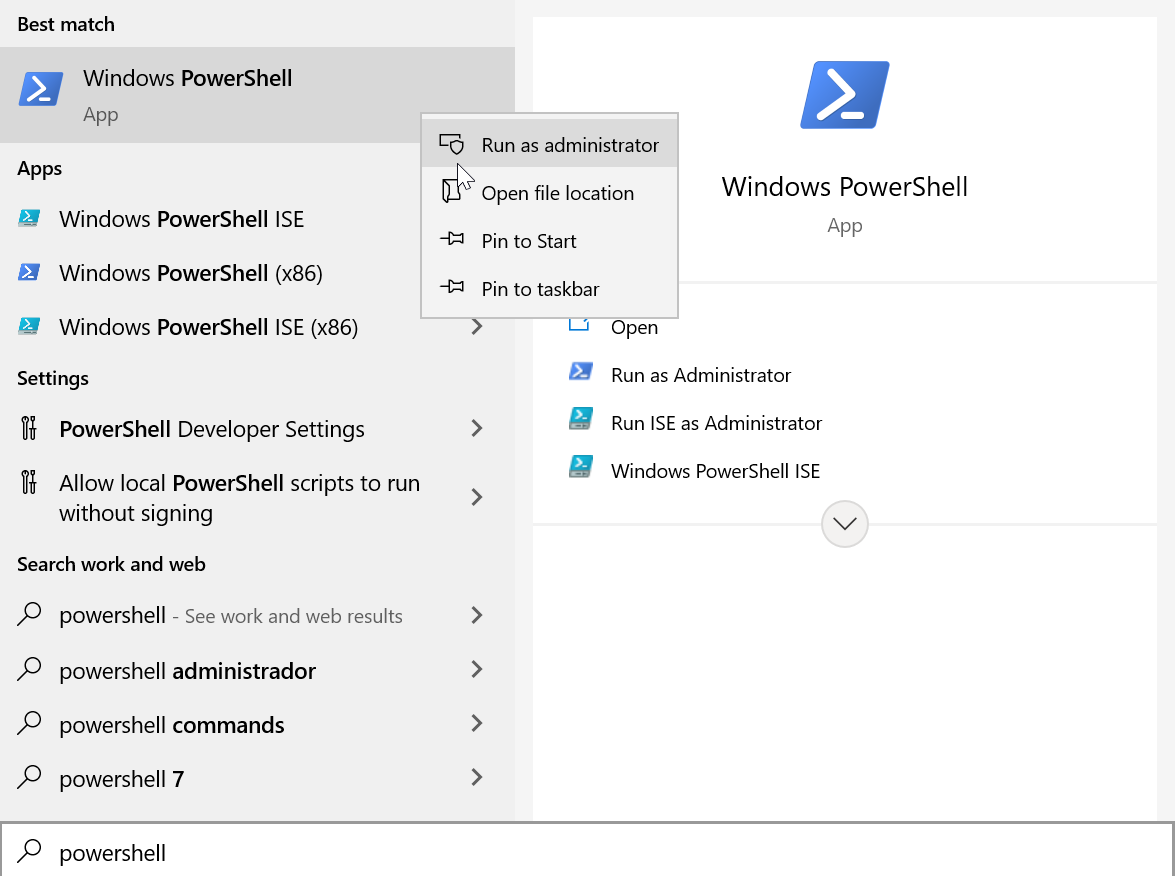Select Run as Administrator in the right panel
1175x876 pixels.
pos(700,375)
